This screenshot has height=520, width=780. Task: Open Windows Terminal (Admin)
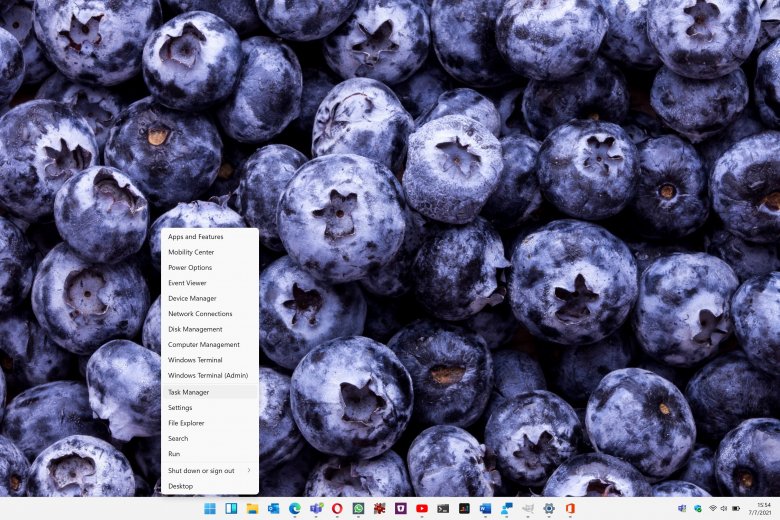(x=209, y=376)
